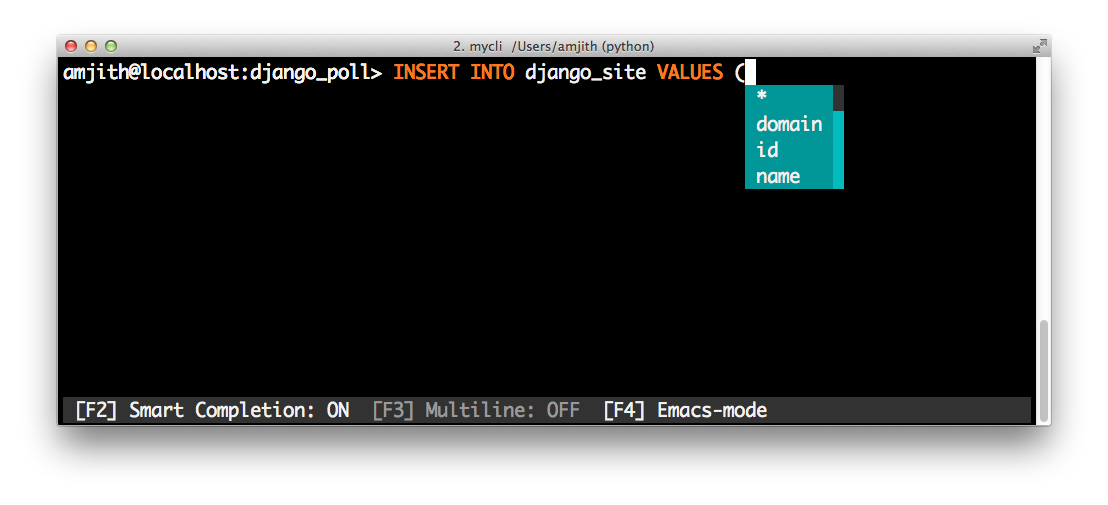The width and height of the screenshot is (1108, 505).
Task: Click the 'INSERT' keyword in the command
Action: tap(426, 72)
